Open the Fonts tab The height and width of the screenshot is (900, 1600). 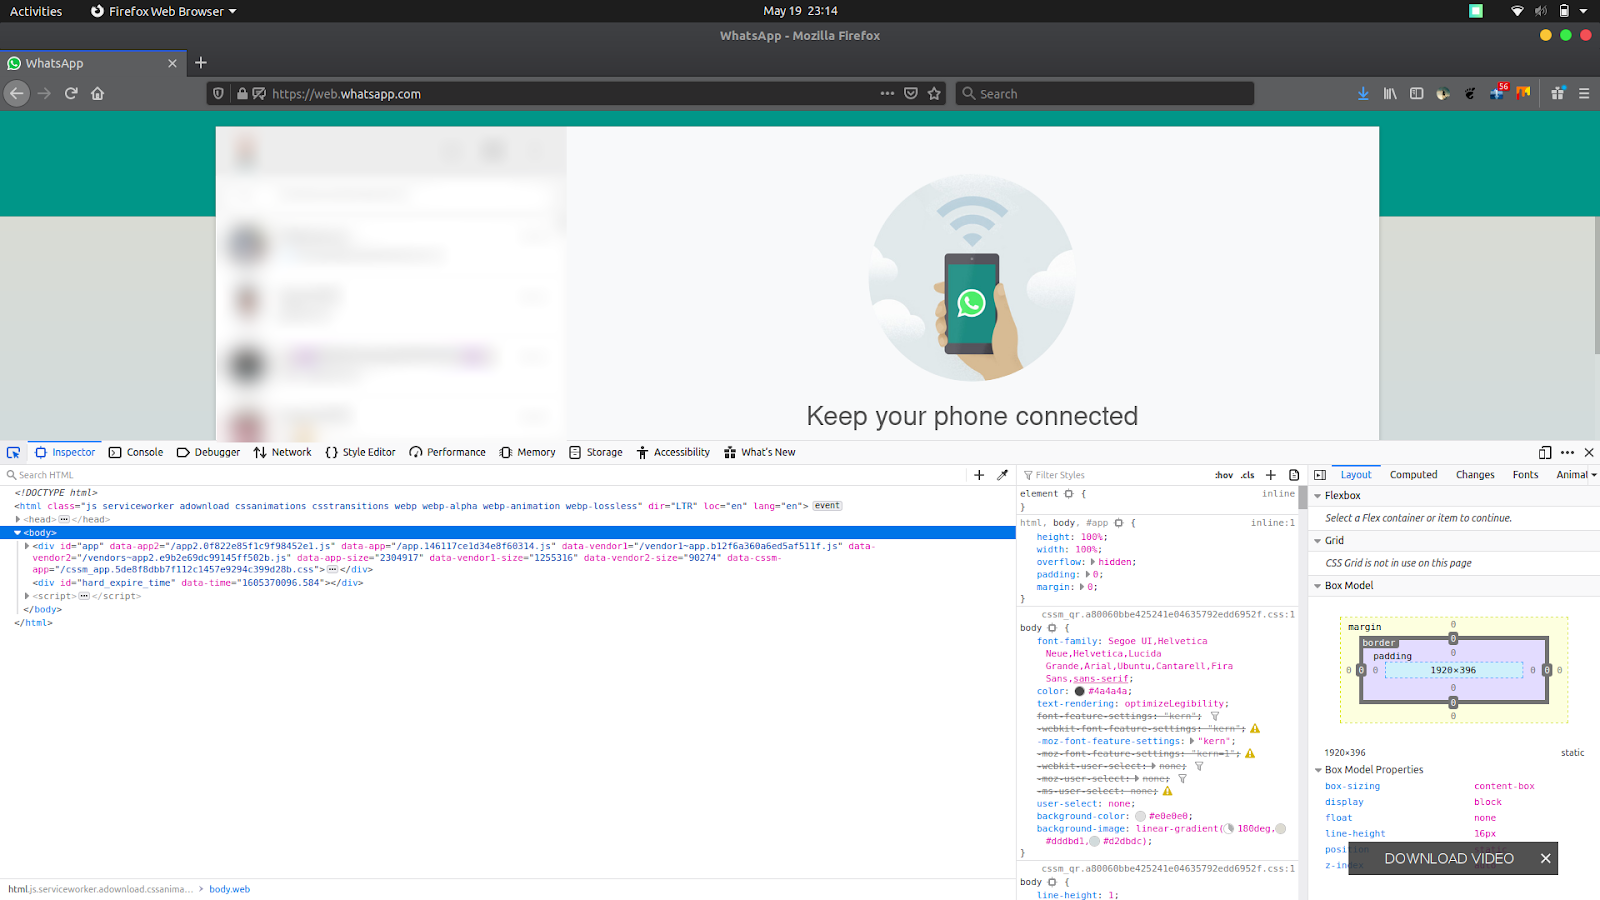[x=1525, y=475]
